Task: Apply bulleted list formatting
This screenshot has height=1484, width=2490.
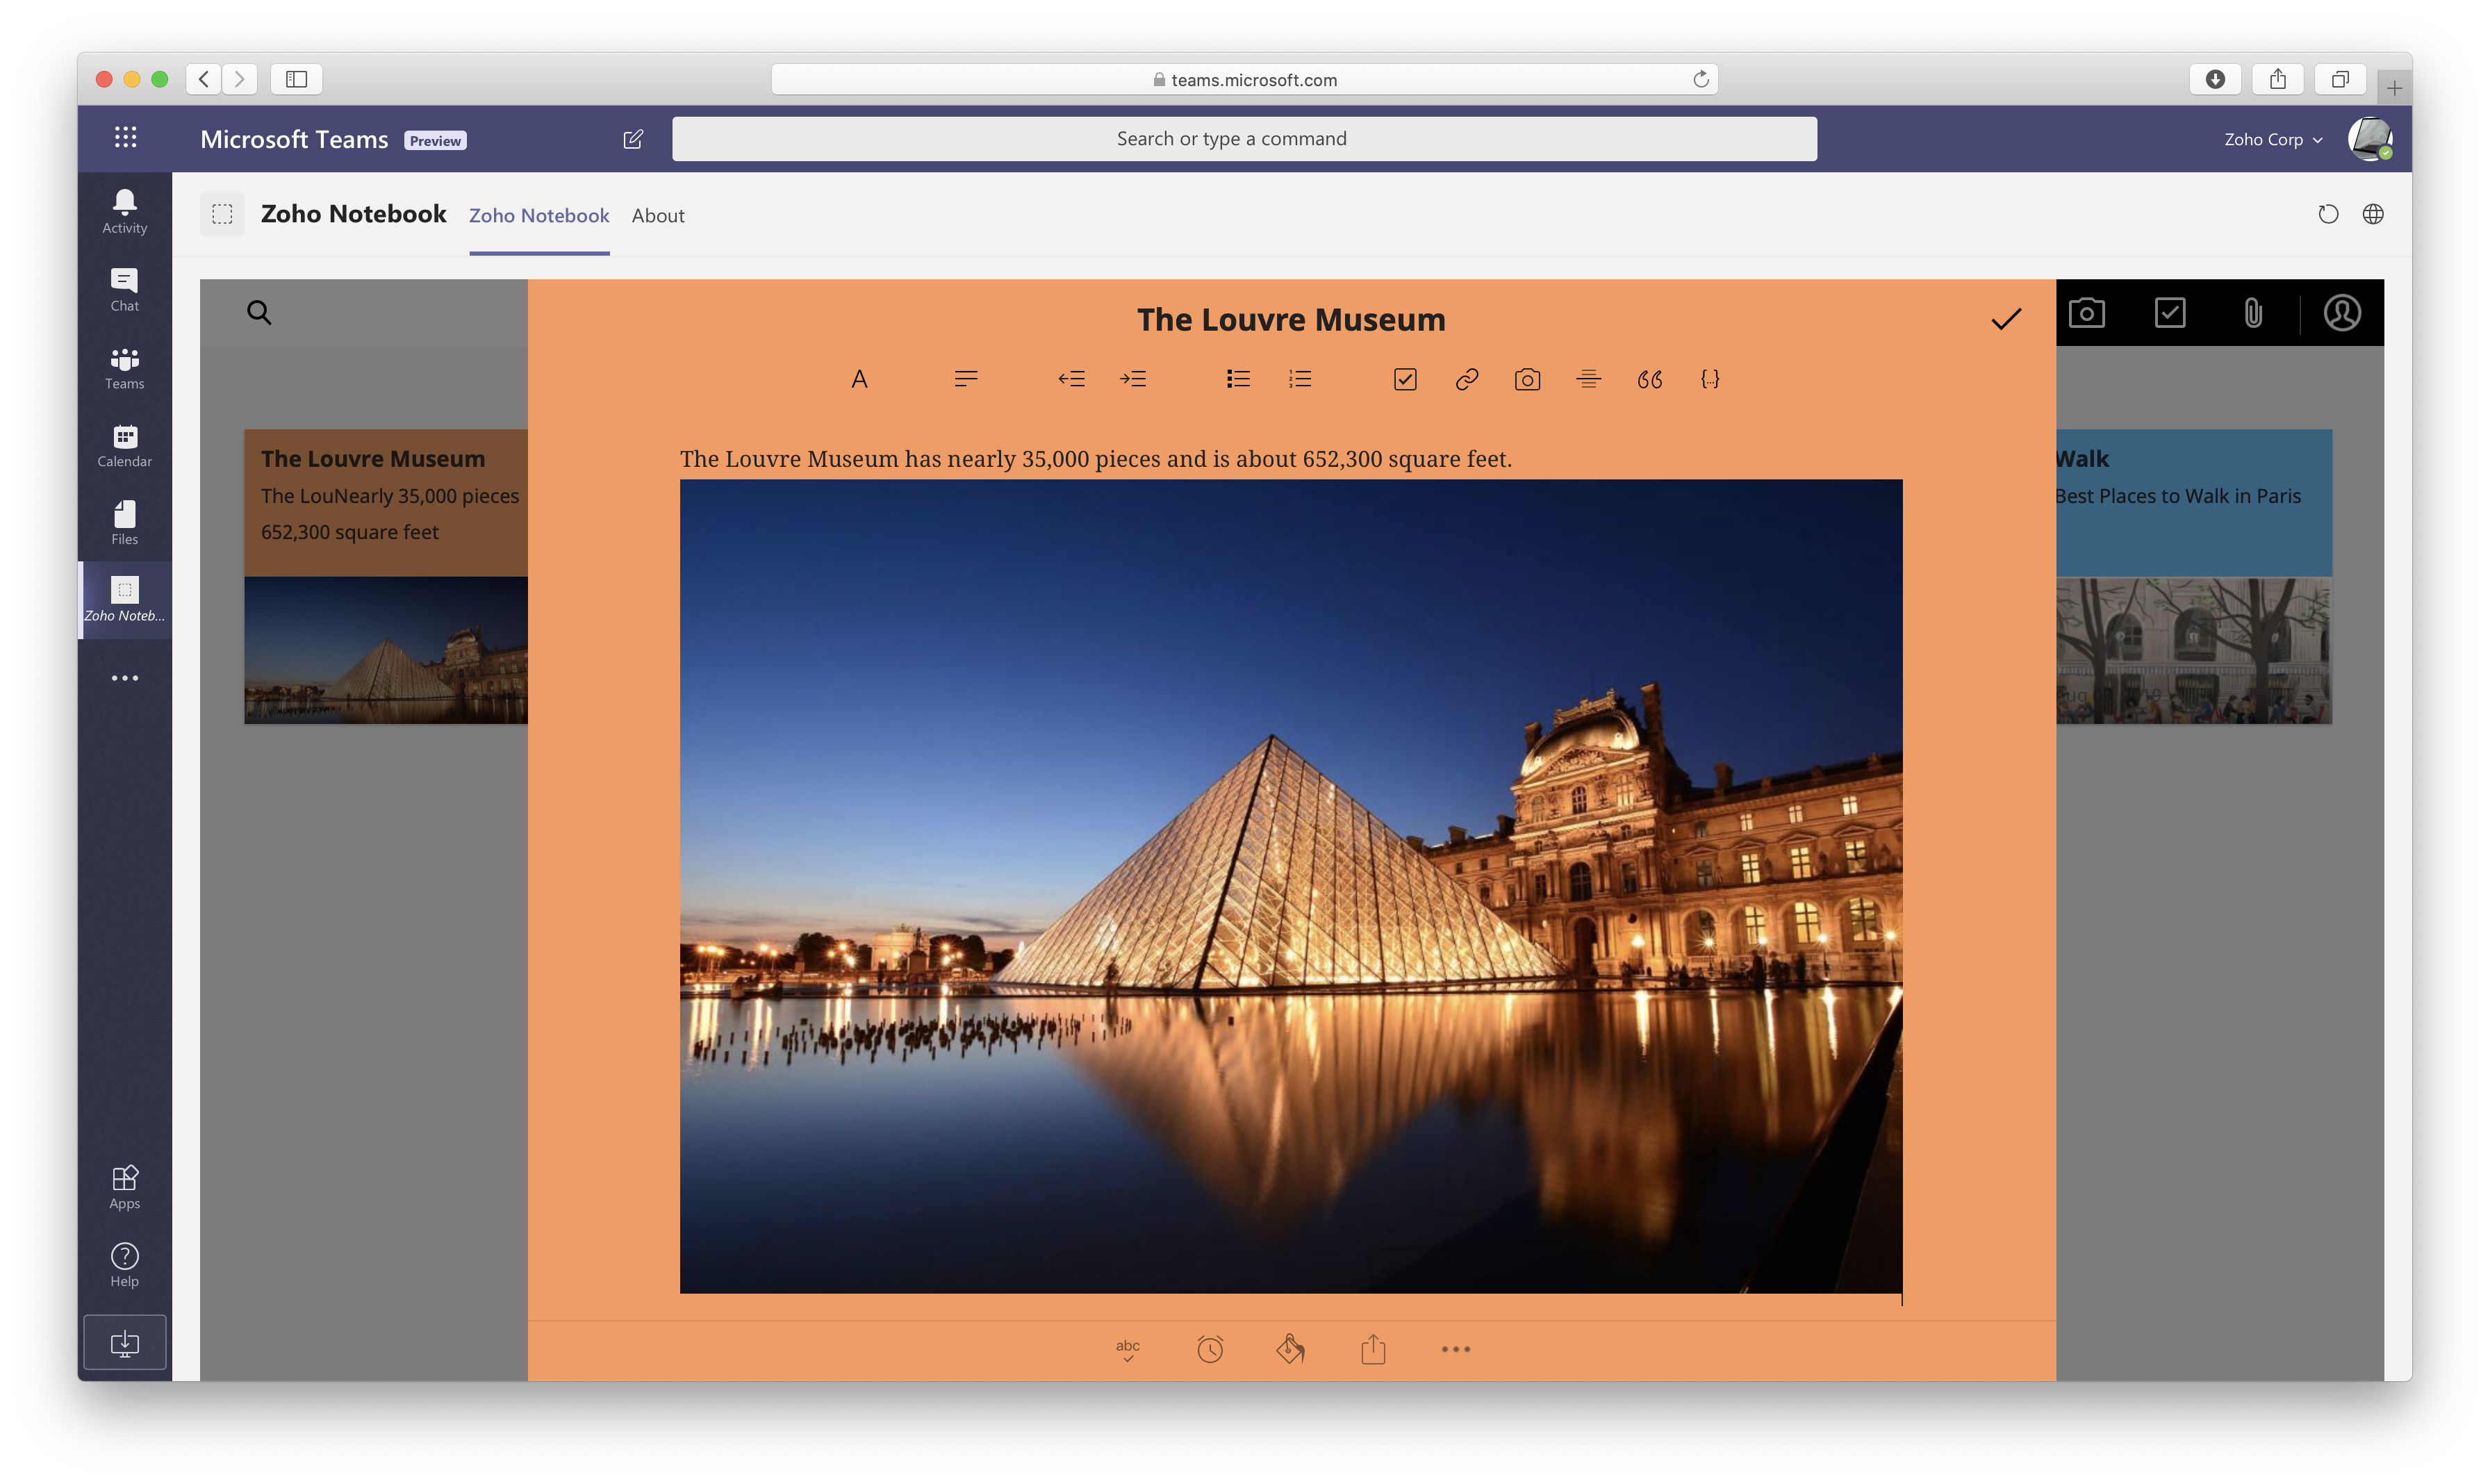Action: [1238, 379]
